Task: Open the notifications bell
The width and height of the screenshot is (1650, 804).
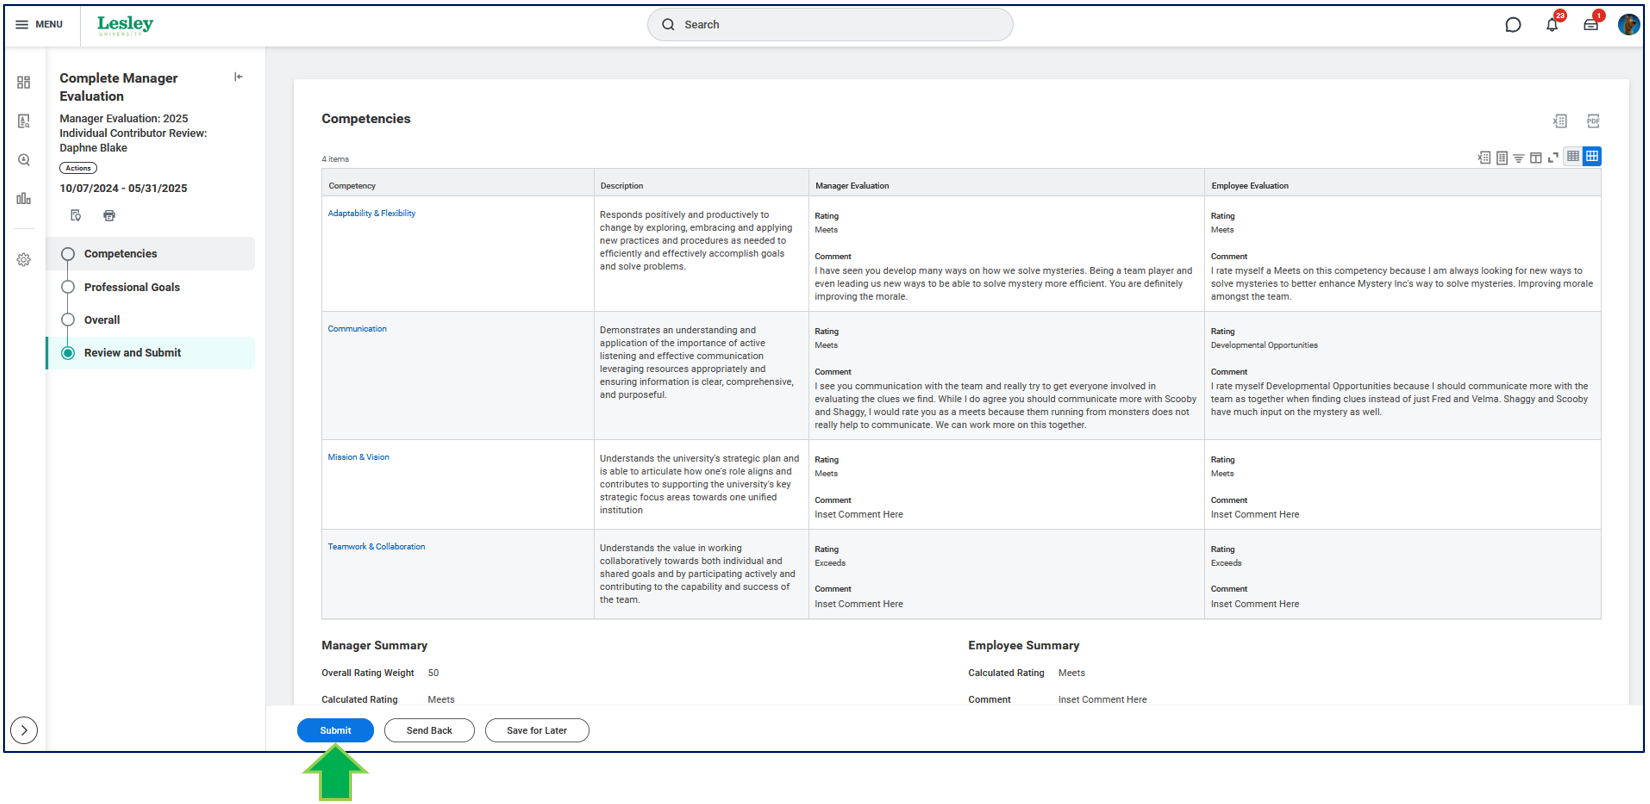Action: [1552, 25]
